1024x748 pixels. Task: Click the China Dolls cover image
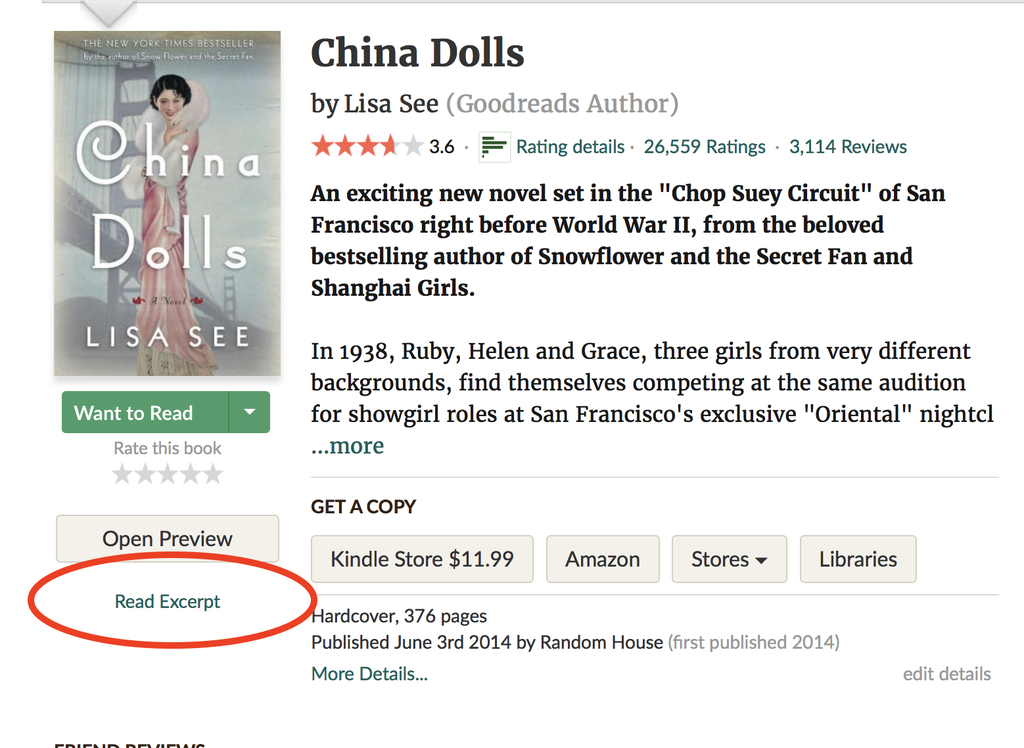[167, 203]
